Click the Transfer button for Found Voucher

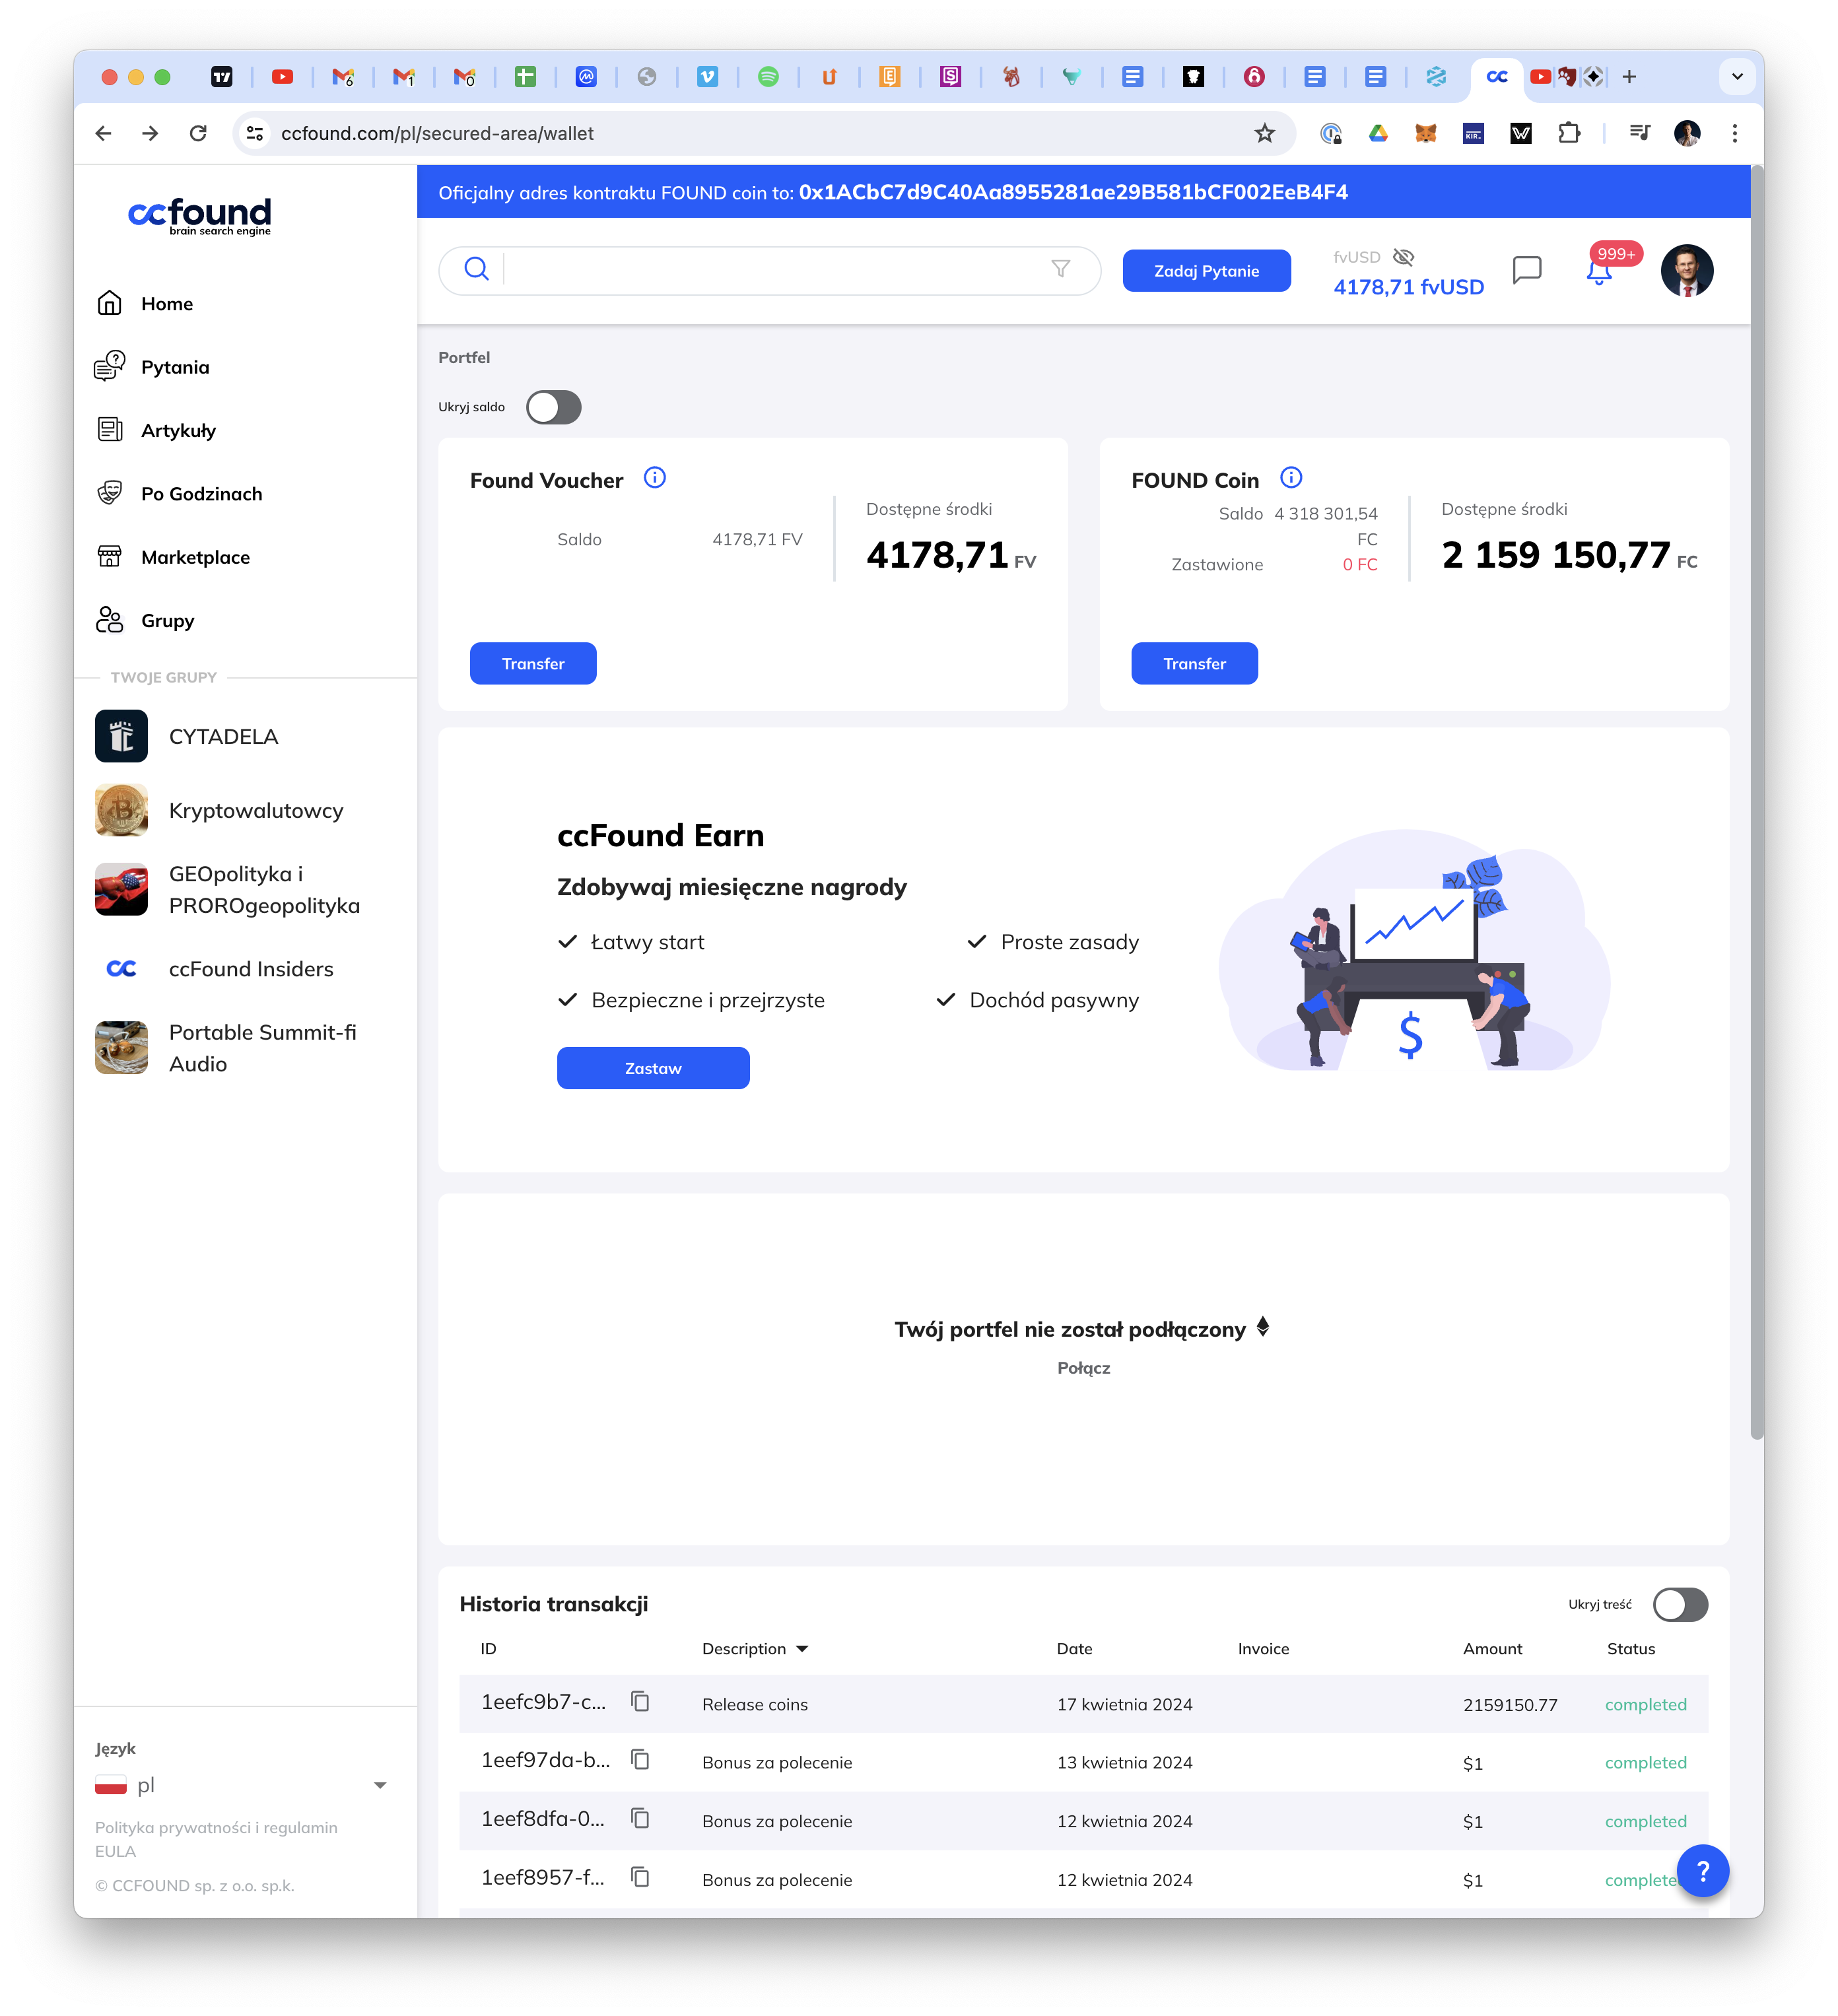coord(533,664)
